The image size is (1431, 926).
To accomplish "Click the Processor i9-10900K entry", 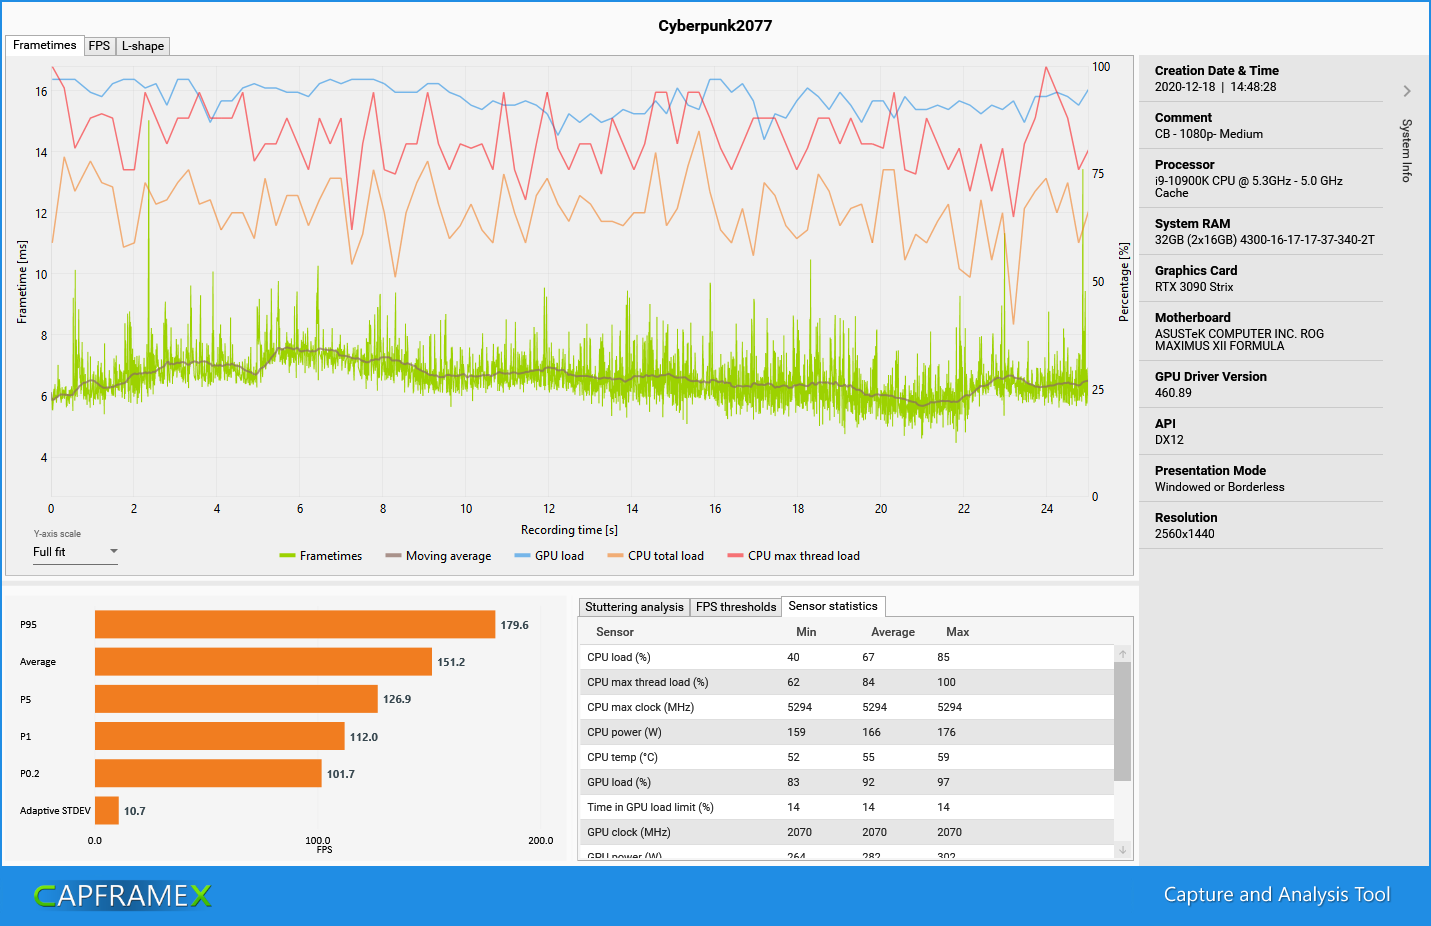I will click(x=1261, y=179).
